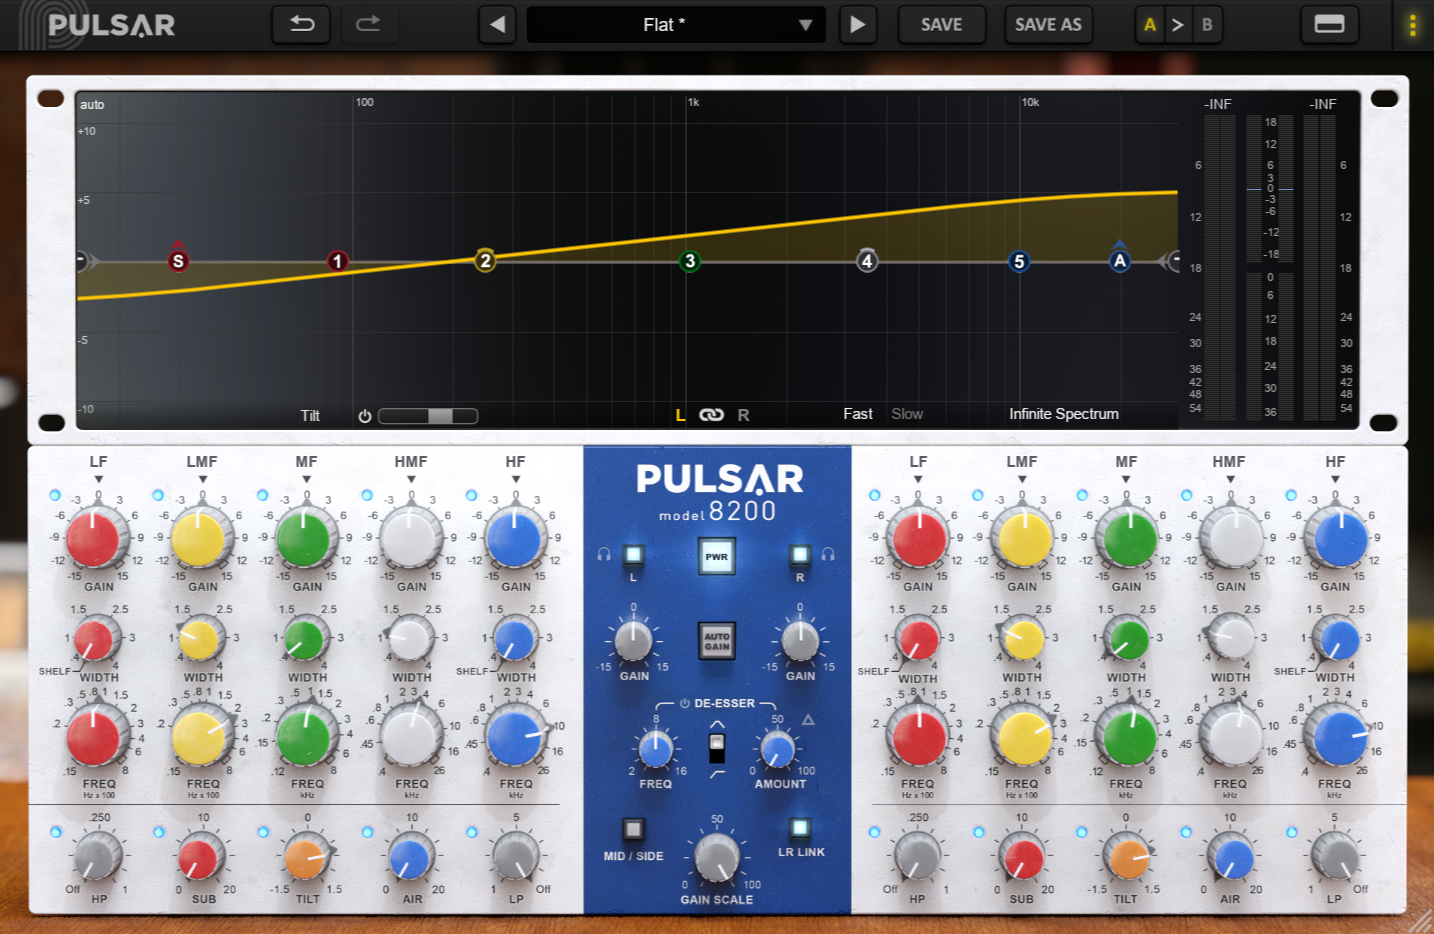Click the left MF green GAIN knob
Viewport: 1434px width, 934px height.
(303, 538)
